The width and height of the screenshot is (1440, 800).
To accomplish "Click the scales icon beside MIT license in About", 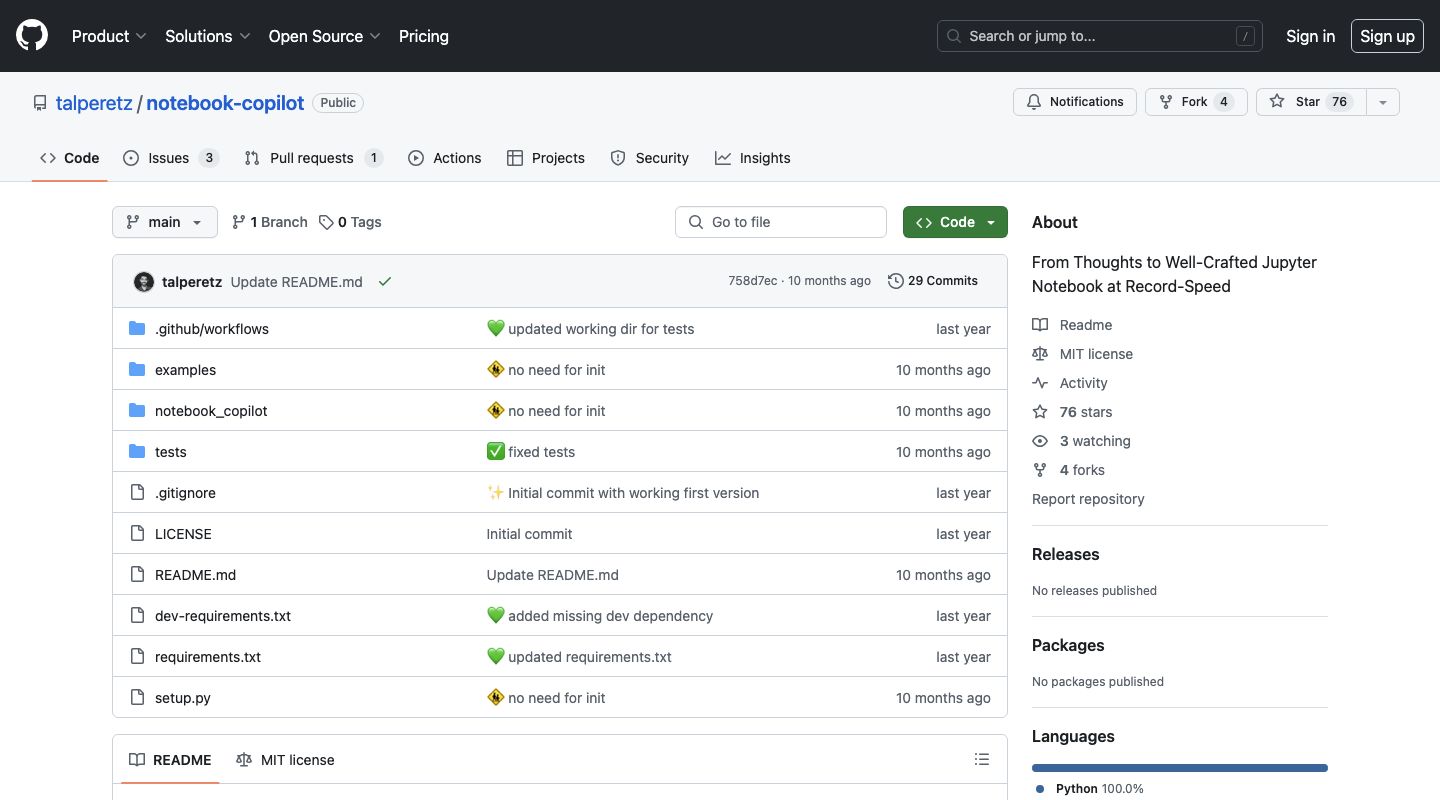I will (x=1040, y=354).
